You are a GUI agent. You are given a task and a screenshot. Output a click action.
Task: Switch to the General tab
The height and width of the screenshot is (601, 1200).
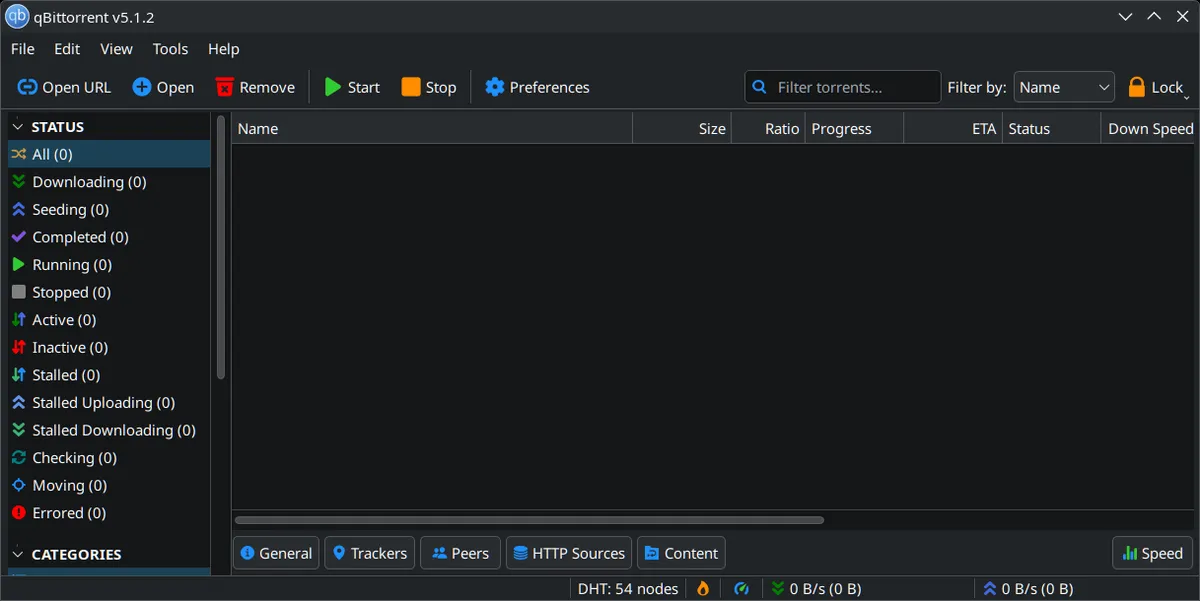tap(276, 553)
